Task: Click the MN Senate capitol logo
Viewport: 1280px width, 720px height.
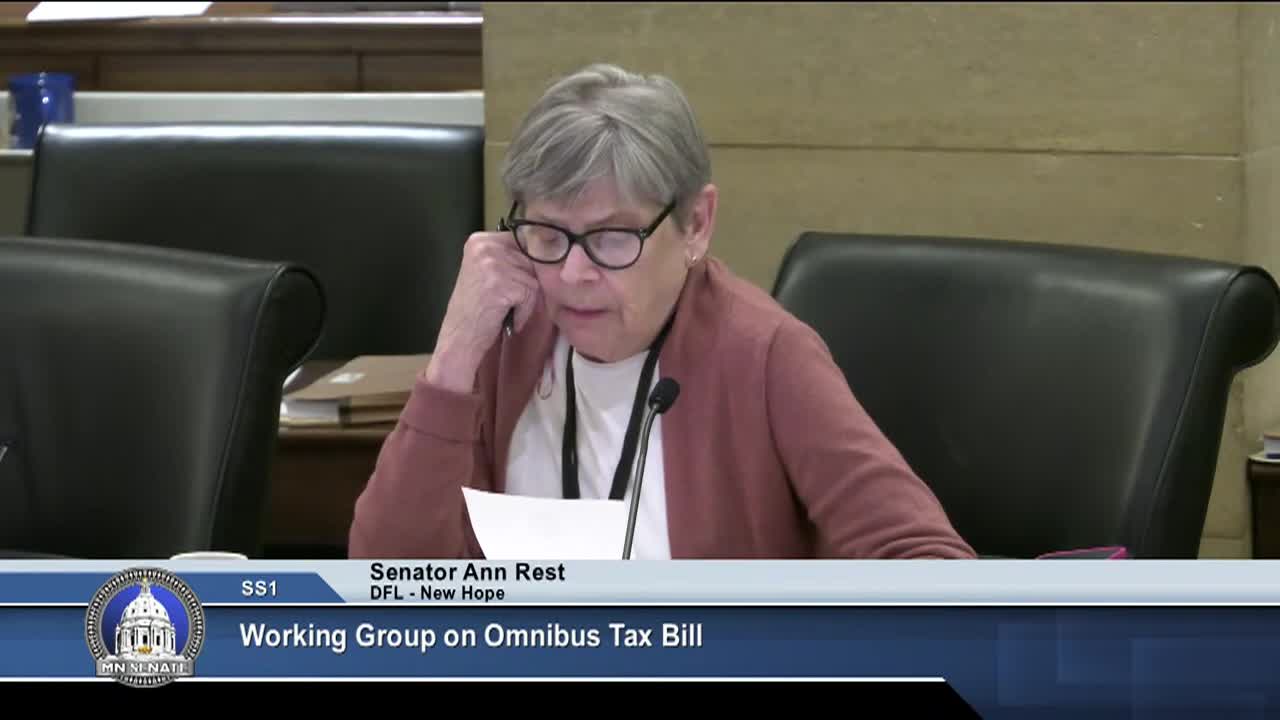Action: pos(145,627)
